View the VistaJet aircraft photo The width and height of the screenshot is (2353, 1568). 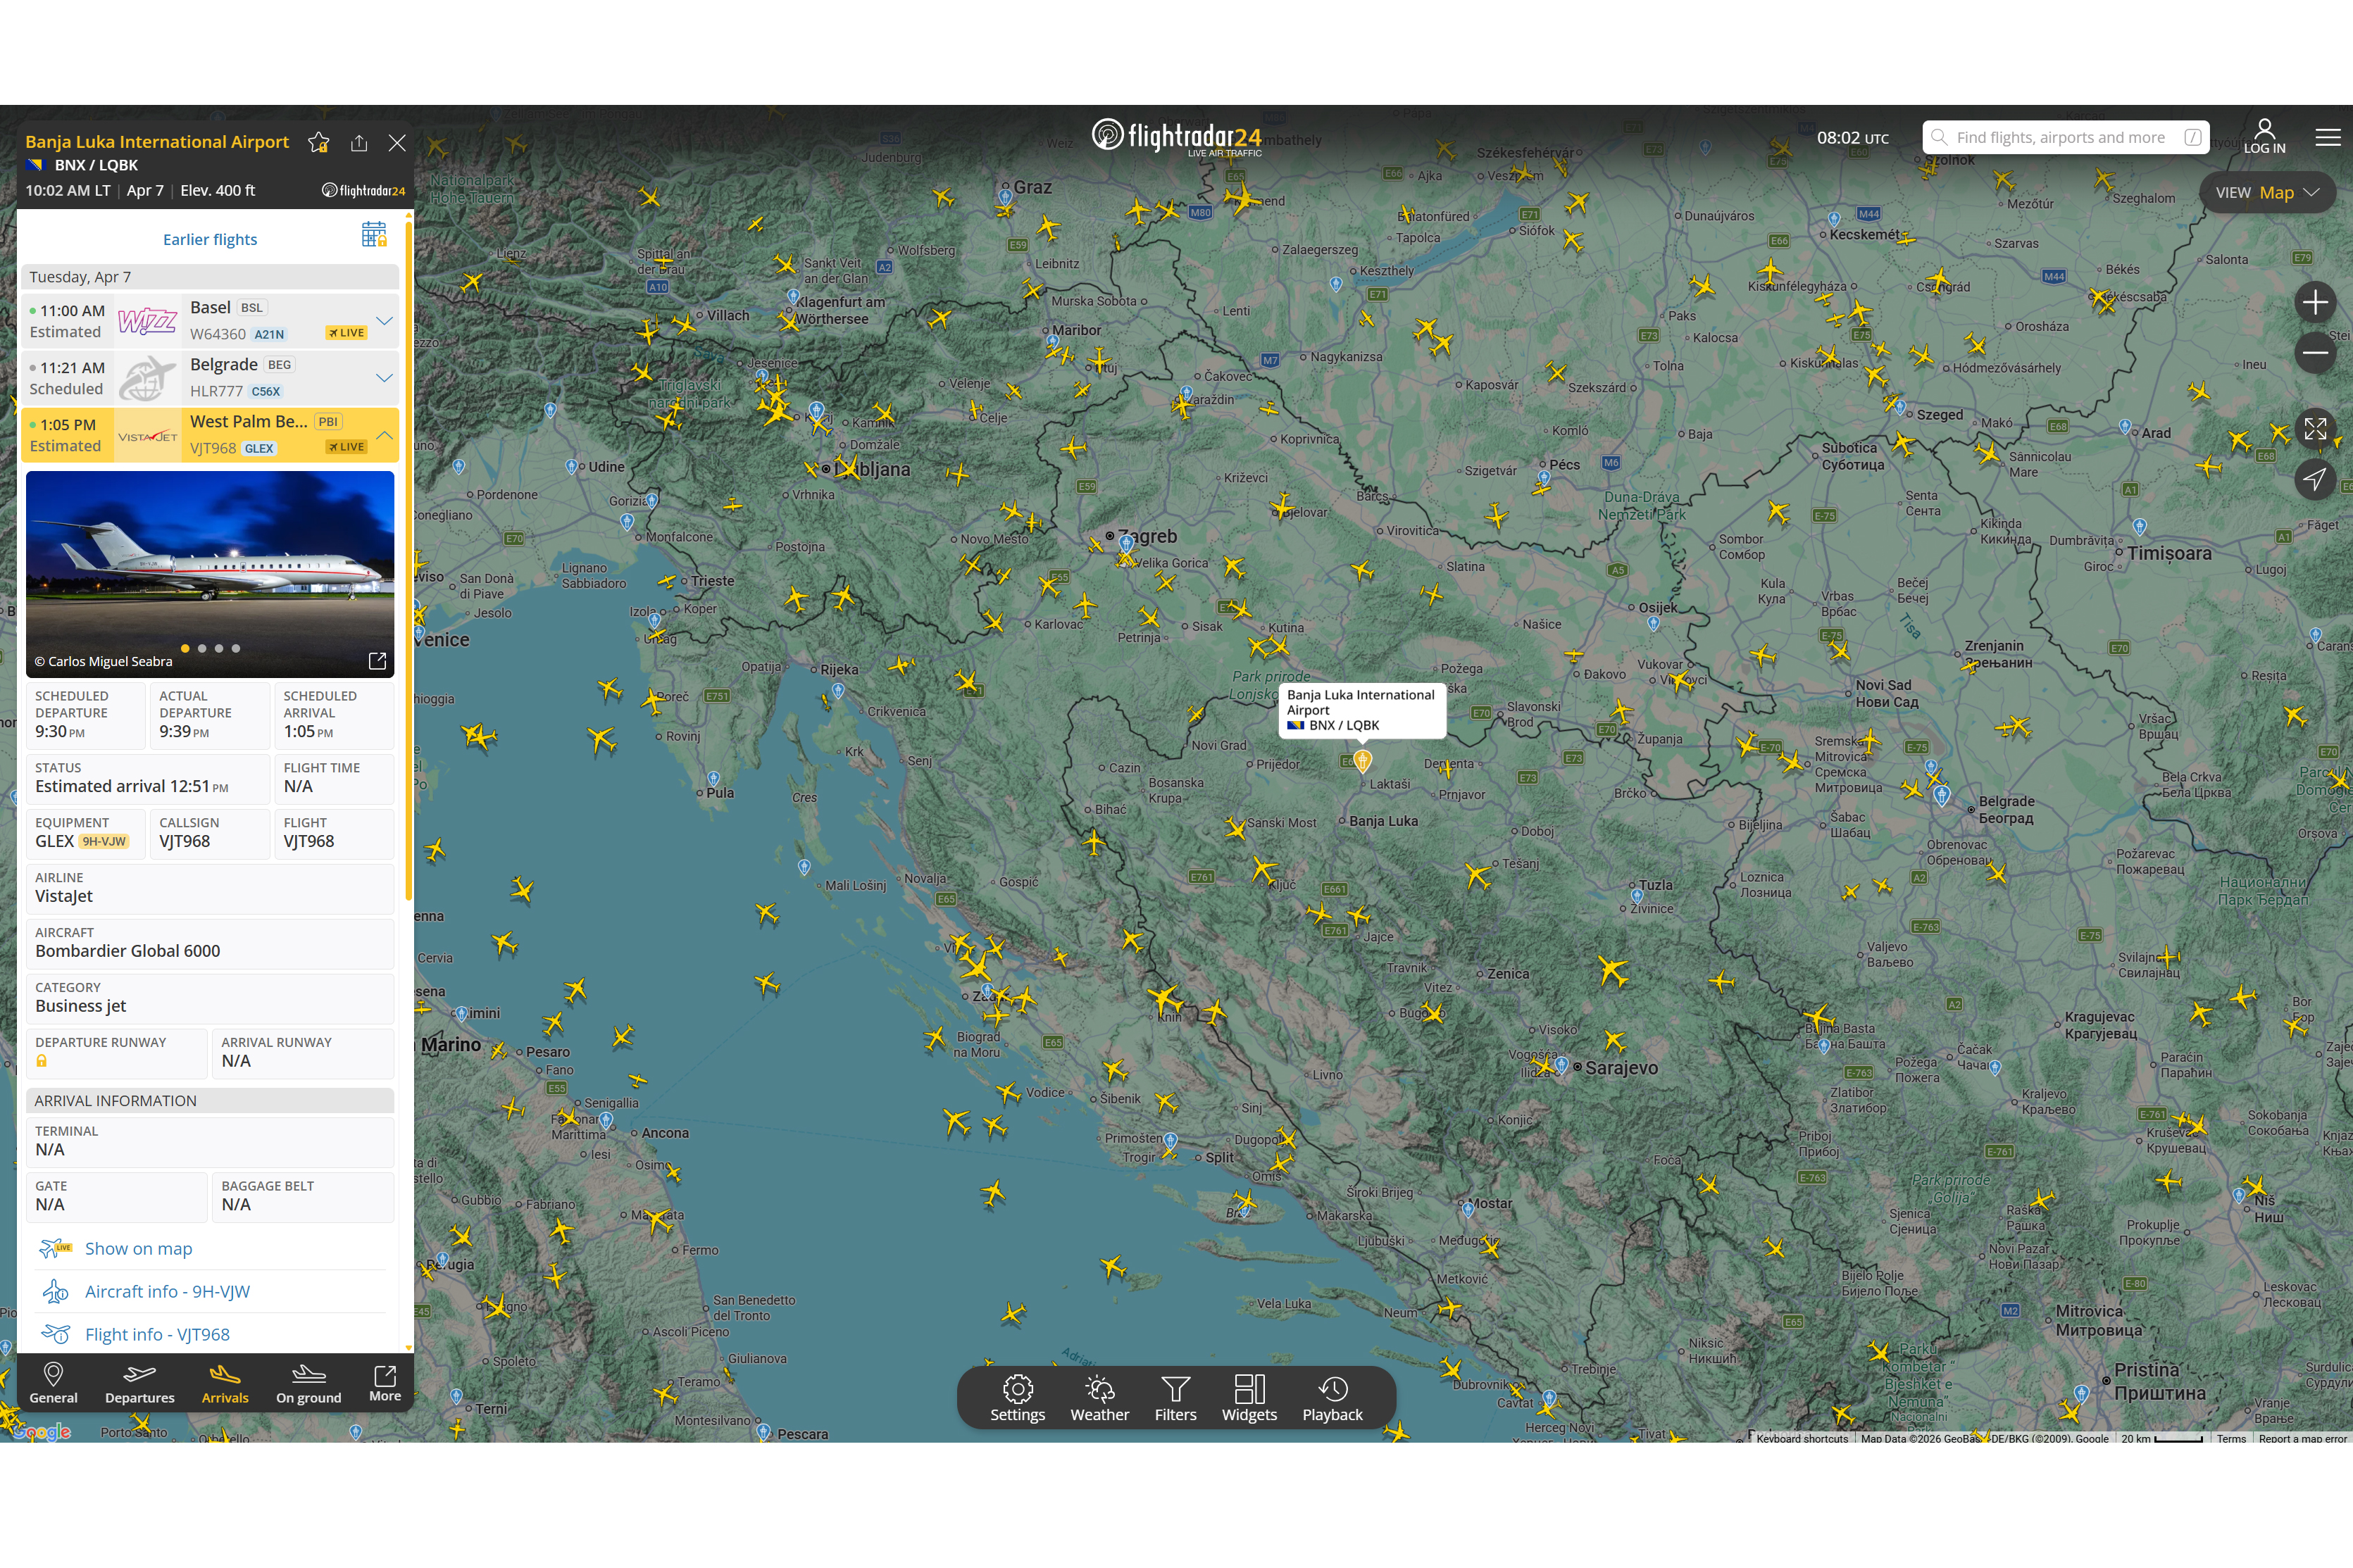click(210, 574)
